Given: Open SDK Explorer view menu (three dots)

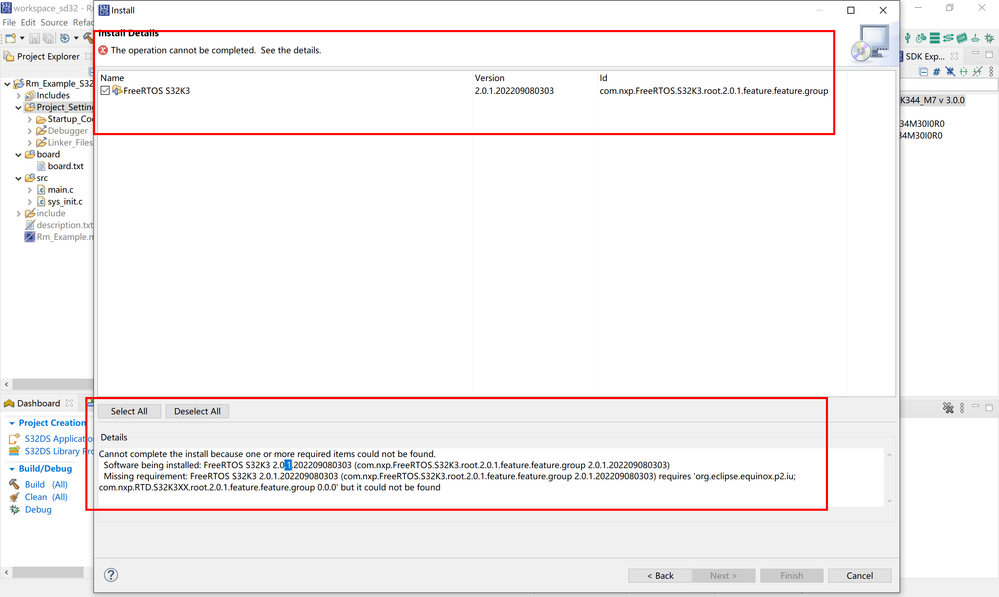Looking at the screenshot, I should coord(991,71).
